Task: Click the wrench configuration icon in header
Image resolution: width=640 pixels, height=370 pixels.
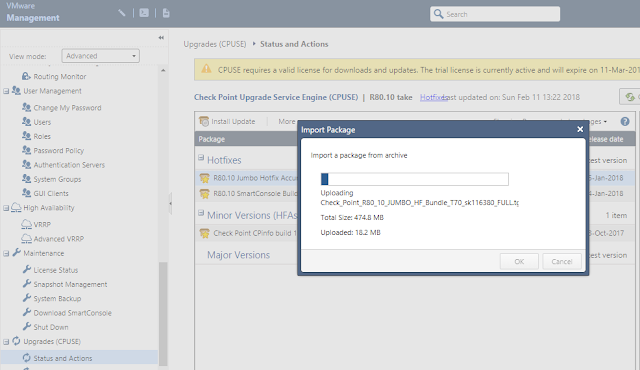Action: 122,13
